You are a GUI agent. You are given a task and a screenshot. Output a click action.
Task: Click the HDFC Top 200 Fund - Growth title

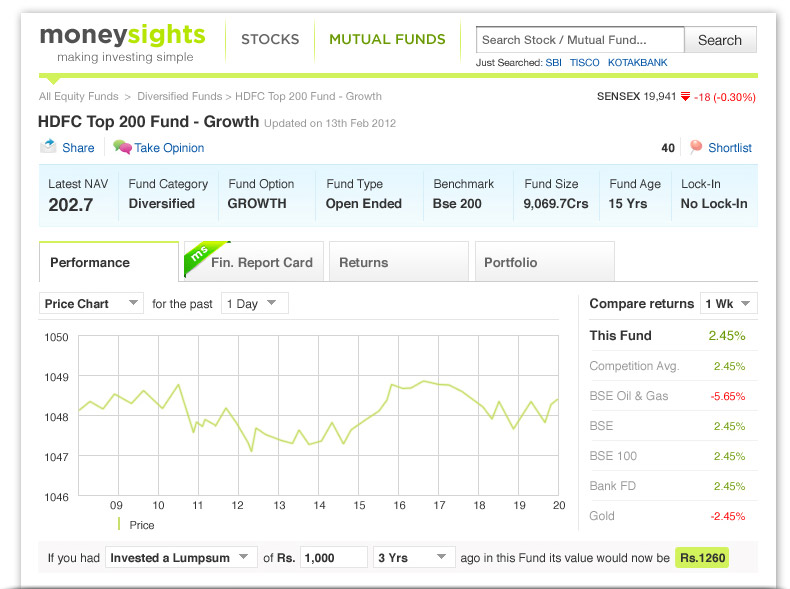(x=149, y=121)
